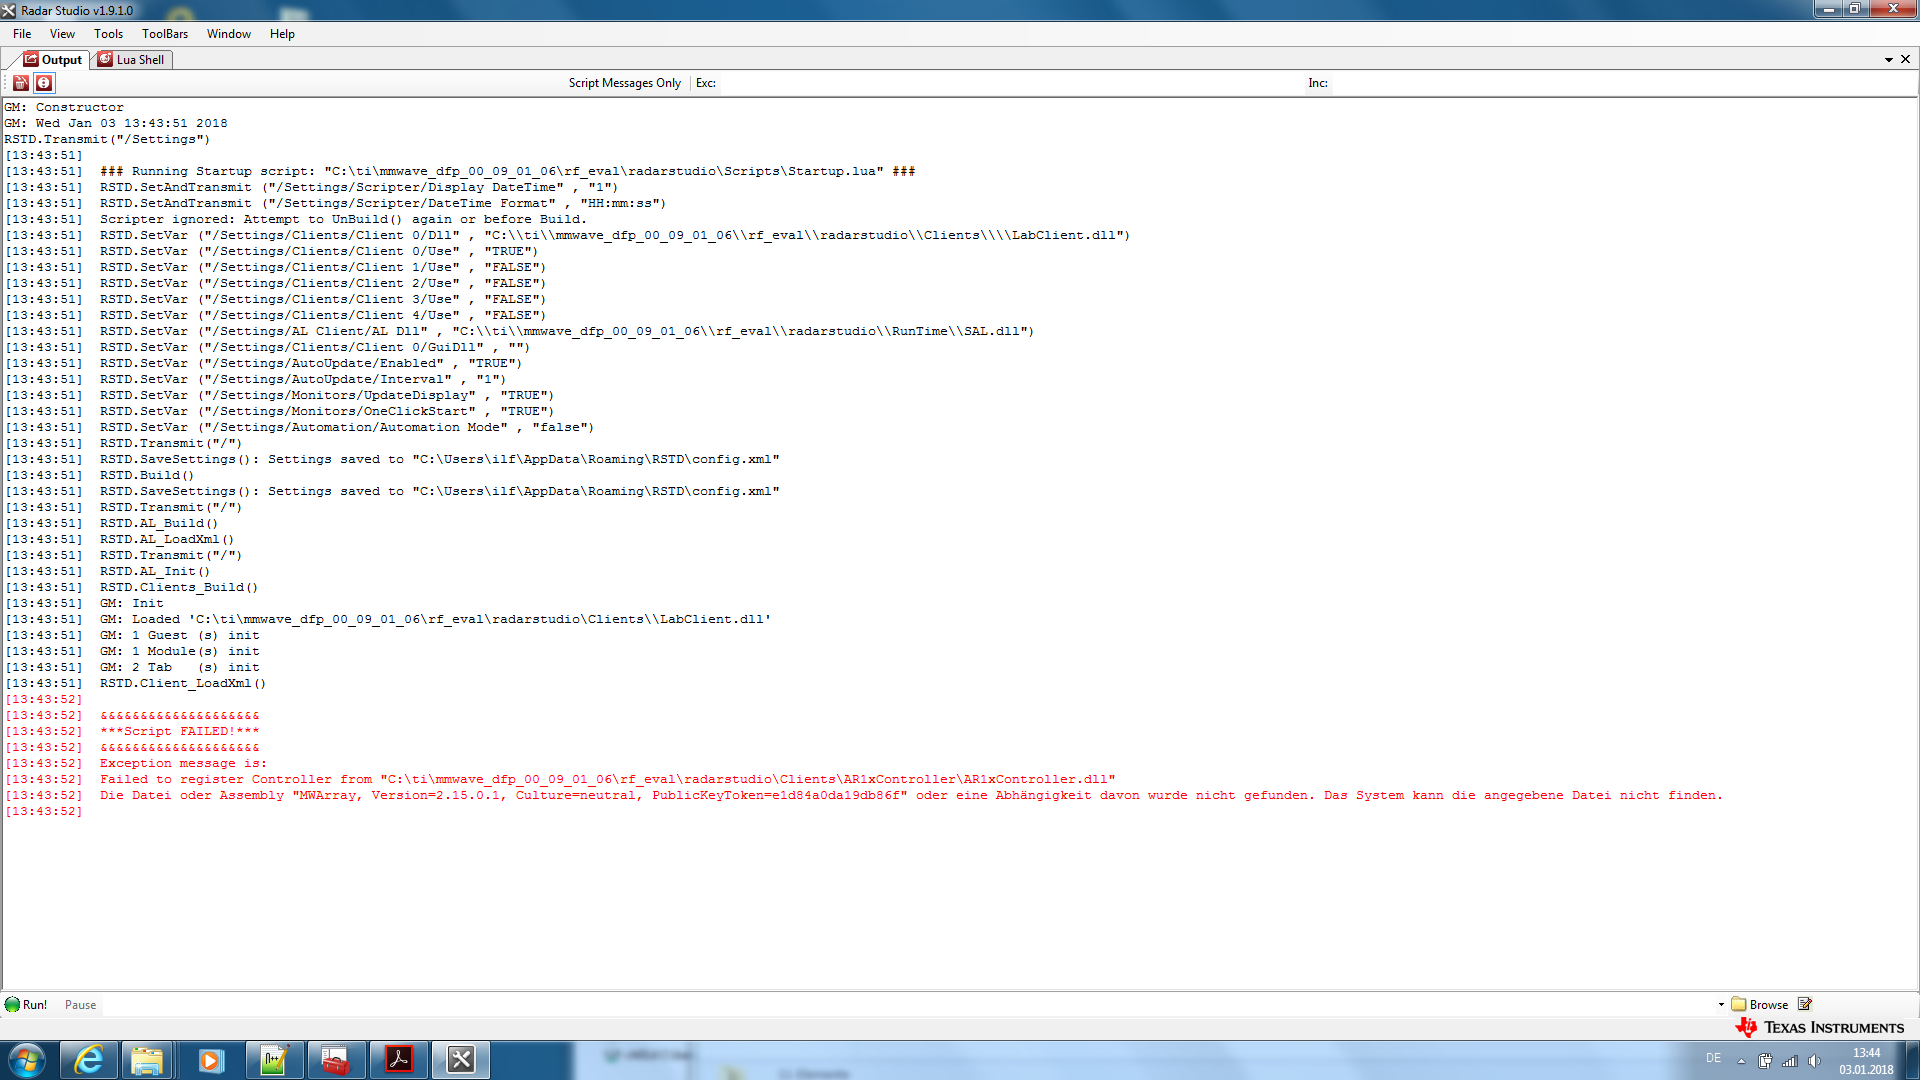The width and height of the screenshot is (1920, 1080).
Task: Click the Texas Instruments logo
Action: click(x=1820, y=1027)
